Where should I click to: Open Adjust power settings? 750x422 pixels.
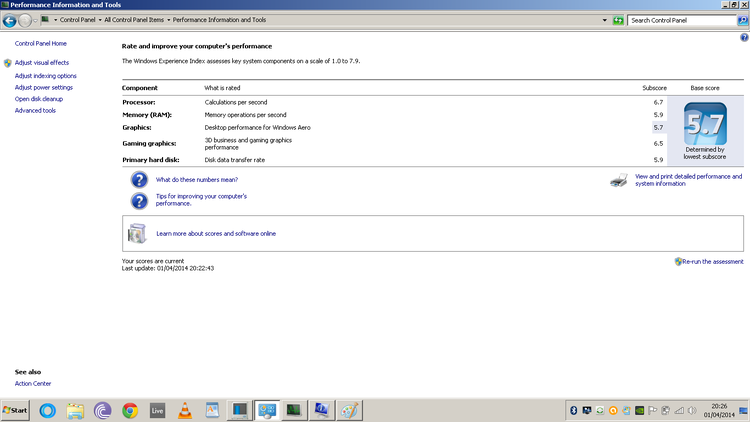[44, 88]
